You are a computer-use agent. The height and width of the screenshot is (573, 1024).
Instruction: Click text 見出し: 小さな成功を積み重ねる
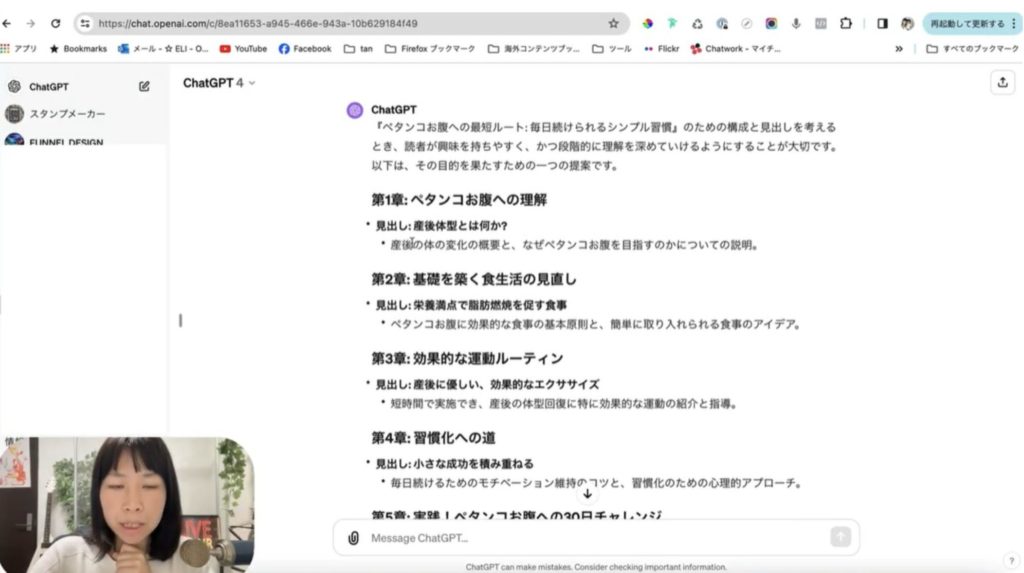point(455,464)
